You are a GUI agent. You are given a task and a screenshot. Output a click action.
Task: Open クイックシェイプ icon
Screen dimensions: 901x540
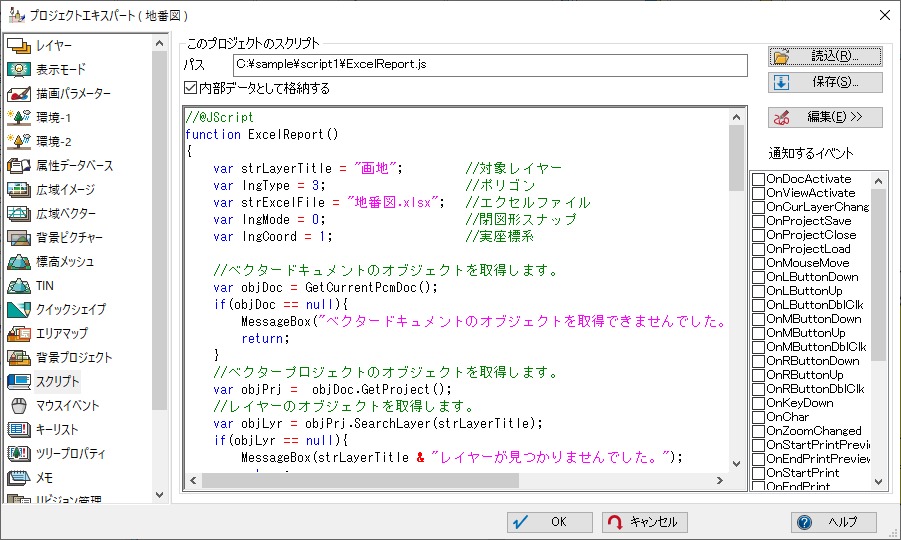pyautogui.click(x=19, y=310)
